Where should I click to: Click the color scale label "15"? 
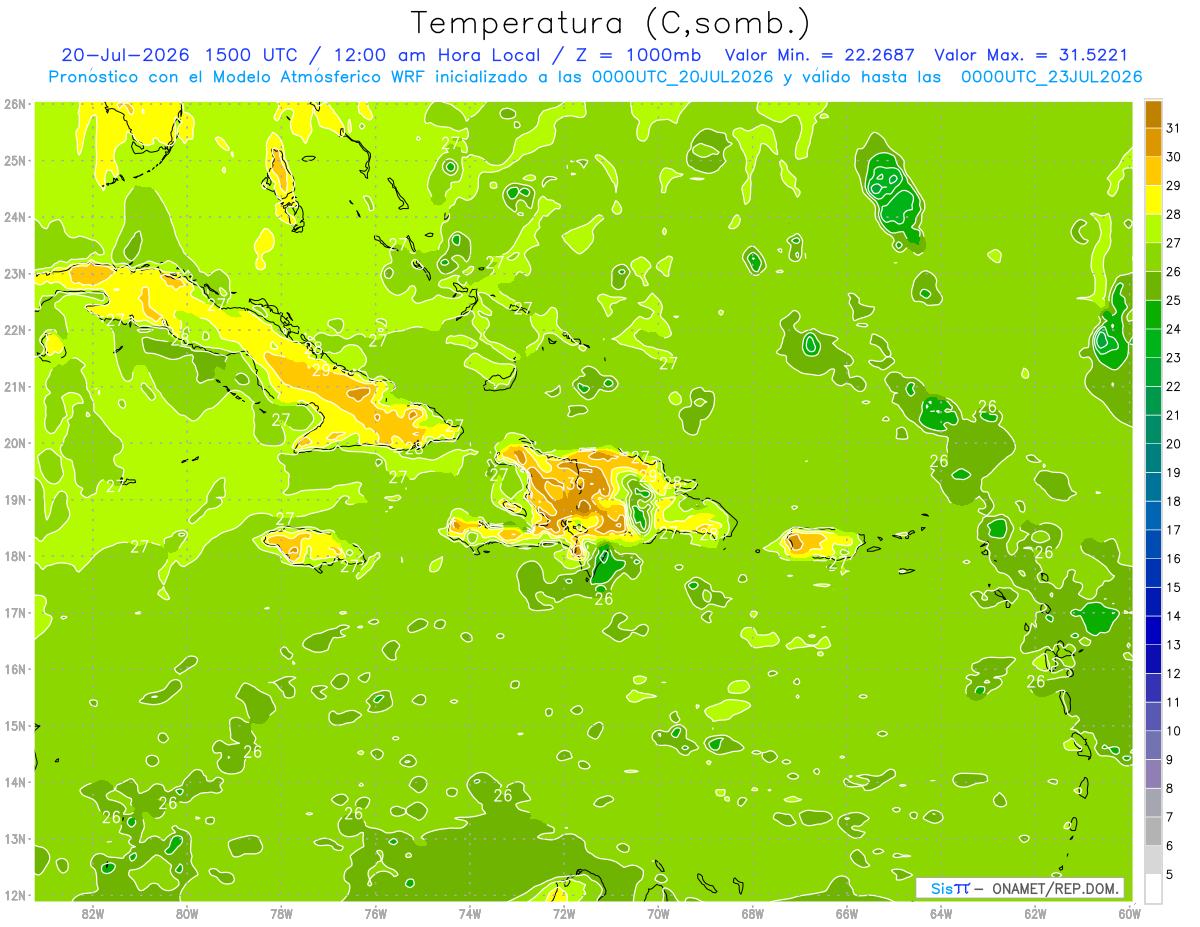[x=1174, y=587]
